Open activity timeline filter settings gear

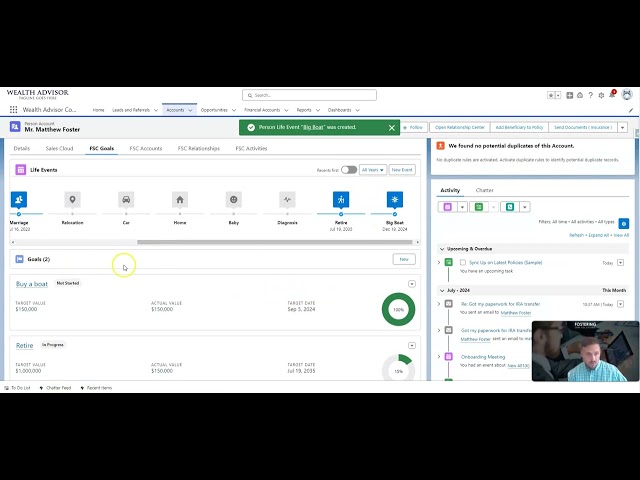(624, 223)
